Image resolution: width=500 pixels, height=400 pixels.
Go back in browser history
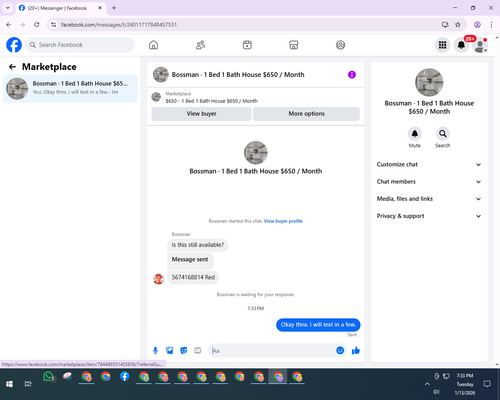[9, 25]
